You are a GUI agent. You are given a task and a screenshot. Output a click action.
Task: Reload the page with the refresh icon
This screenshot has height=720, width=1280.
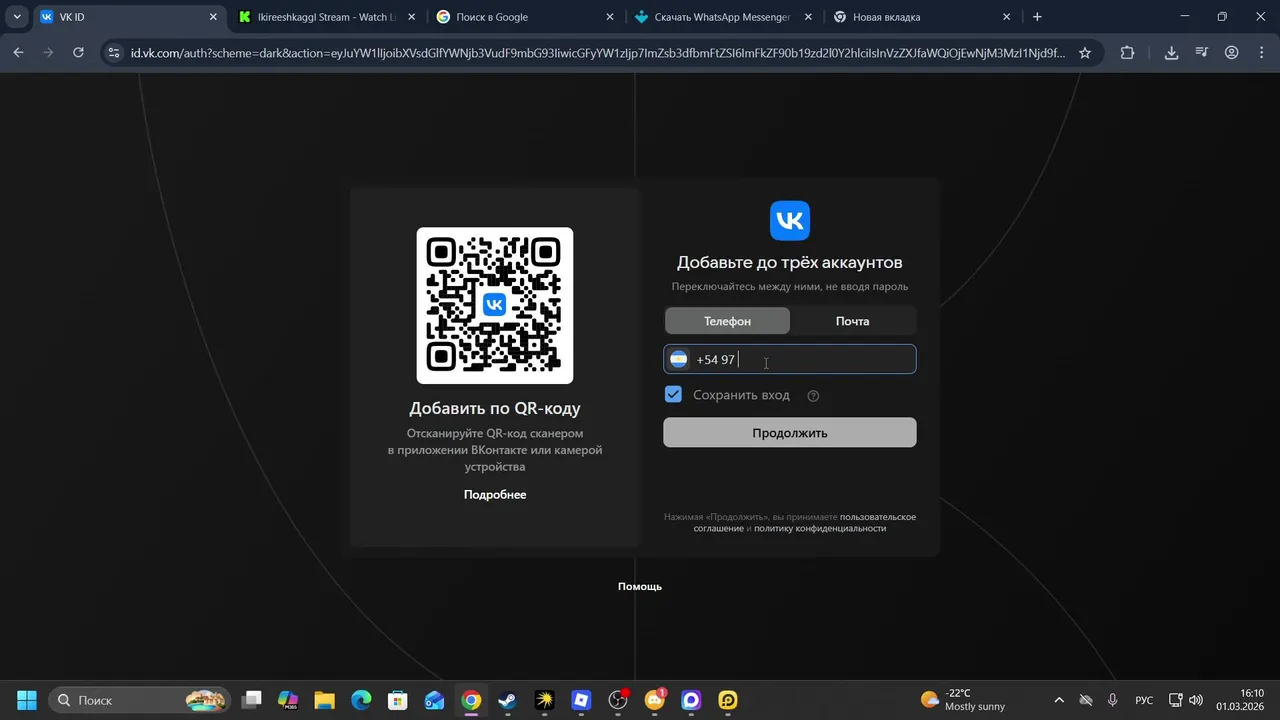tap(78, 53)
